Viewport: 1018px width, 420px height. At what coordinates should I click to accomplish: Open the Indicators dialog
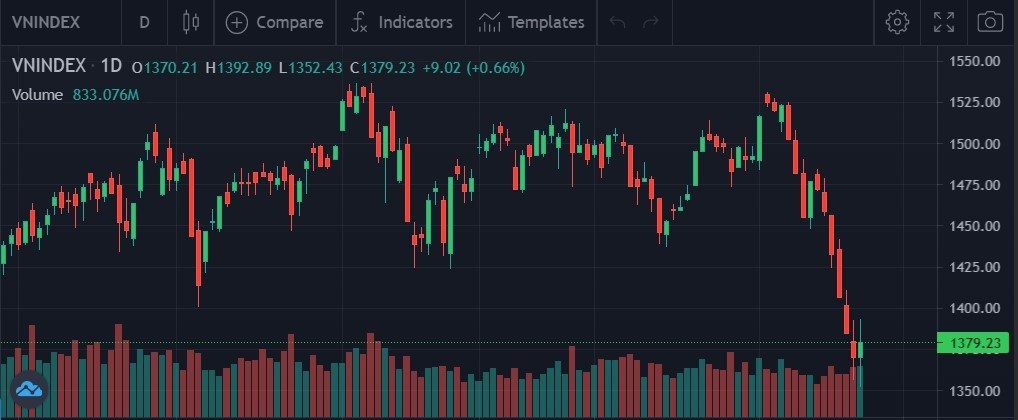402,22
